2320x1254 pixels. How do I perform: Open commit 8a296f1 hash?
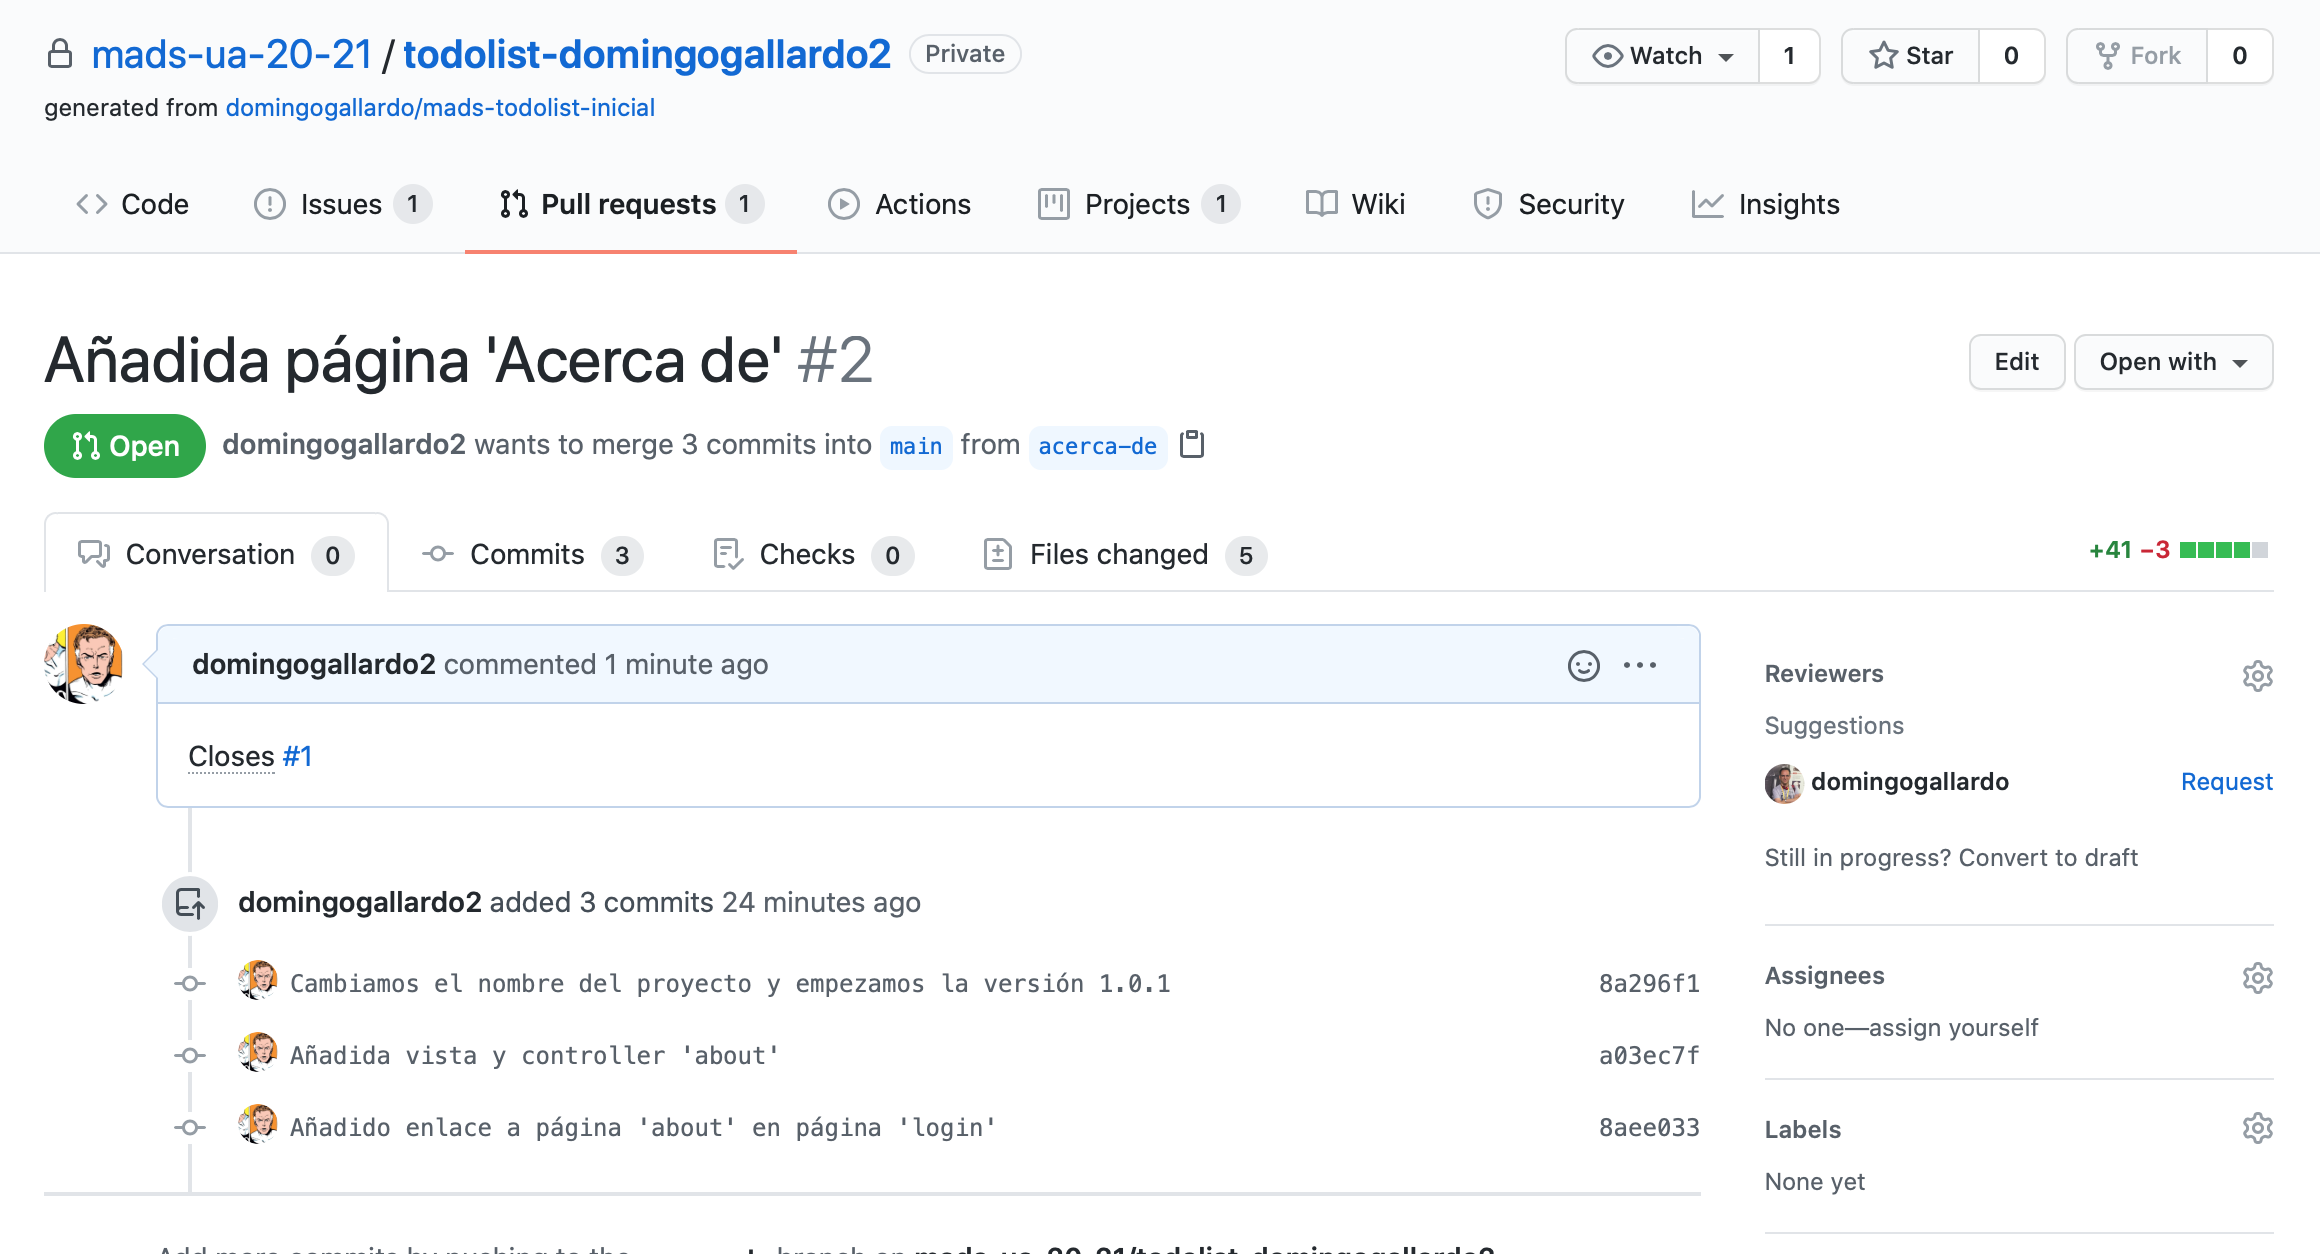[x=1649, y=984]
